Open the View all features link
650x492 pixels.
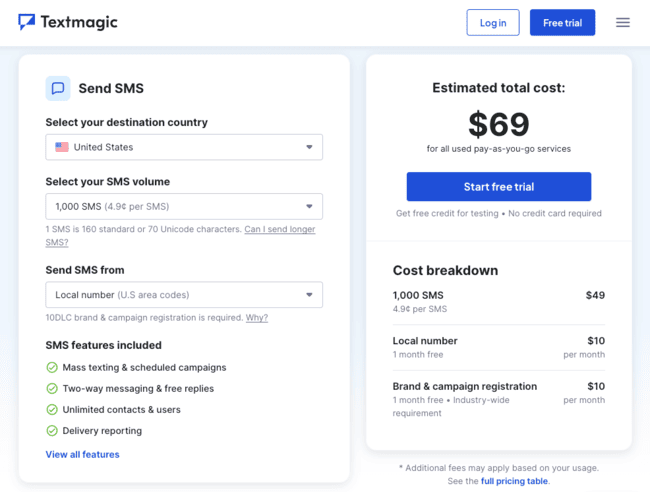pyautogui.click(x=82, y=454)
